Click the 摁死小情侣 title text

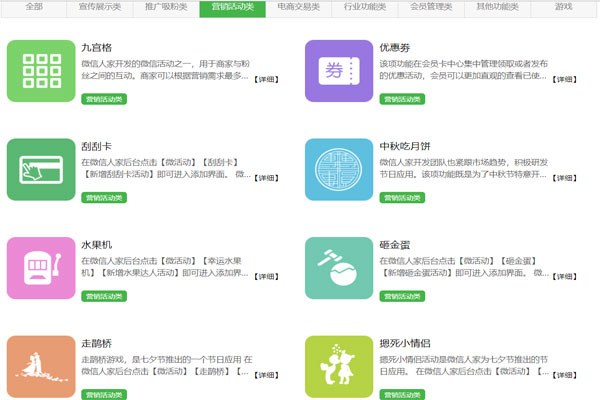tap(405, 343)
